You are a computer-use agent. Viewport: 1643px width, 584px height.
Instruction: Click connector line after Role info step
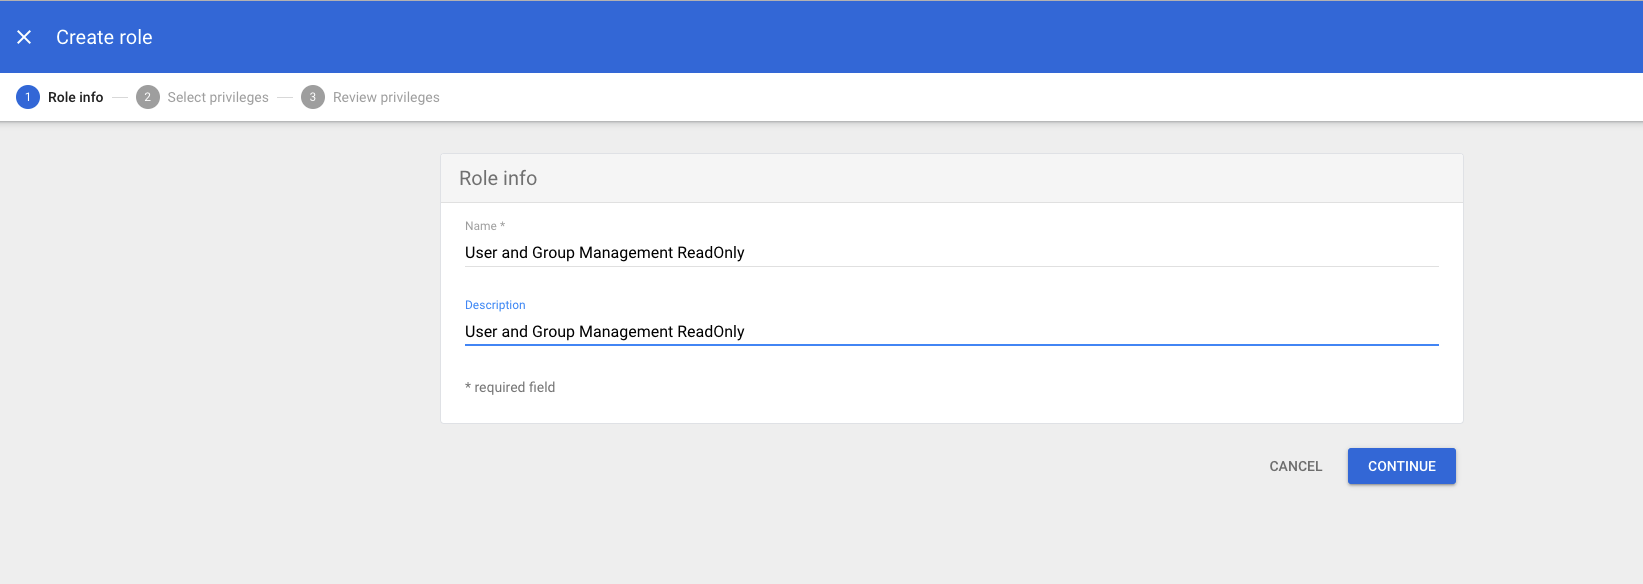click(x=120, y=97)
